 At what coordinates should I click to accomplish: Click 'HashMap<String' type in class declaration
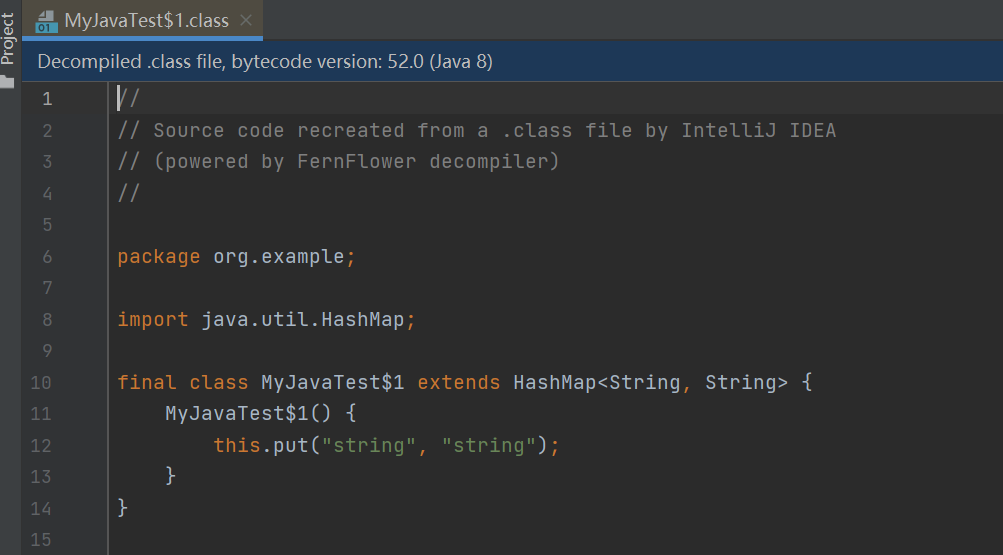click(597, 382)
